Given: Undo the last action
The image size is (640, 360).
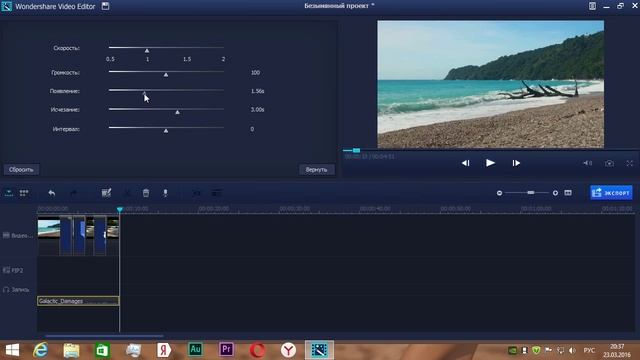Looking at the screenshot, I should (x=52, y=193).
